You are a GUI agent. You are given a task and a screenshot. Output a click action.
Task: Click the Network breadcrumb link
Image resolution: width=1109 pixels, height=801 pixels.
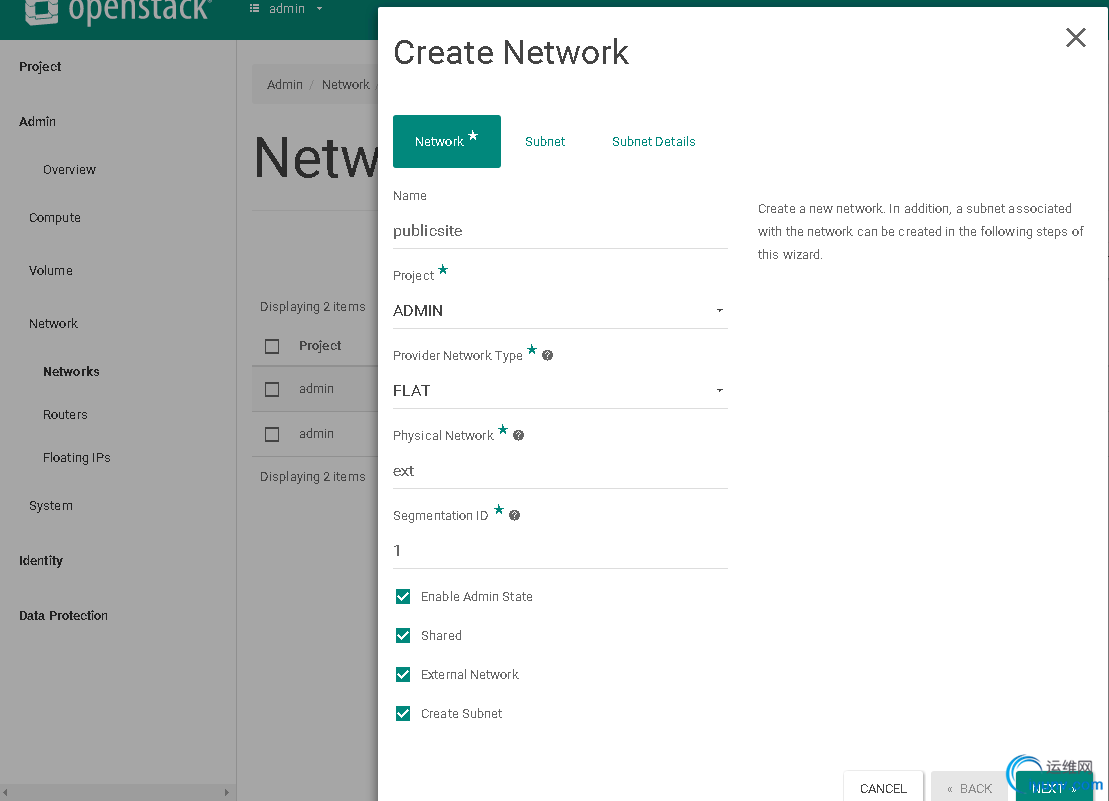point(345,85)
